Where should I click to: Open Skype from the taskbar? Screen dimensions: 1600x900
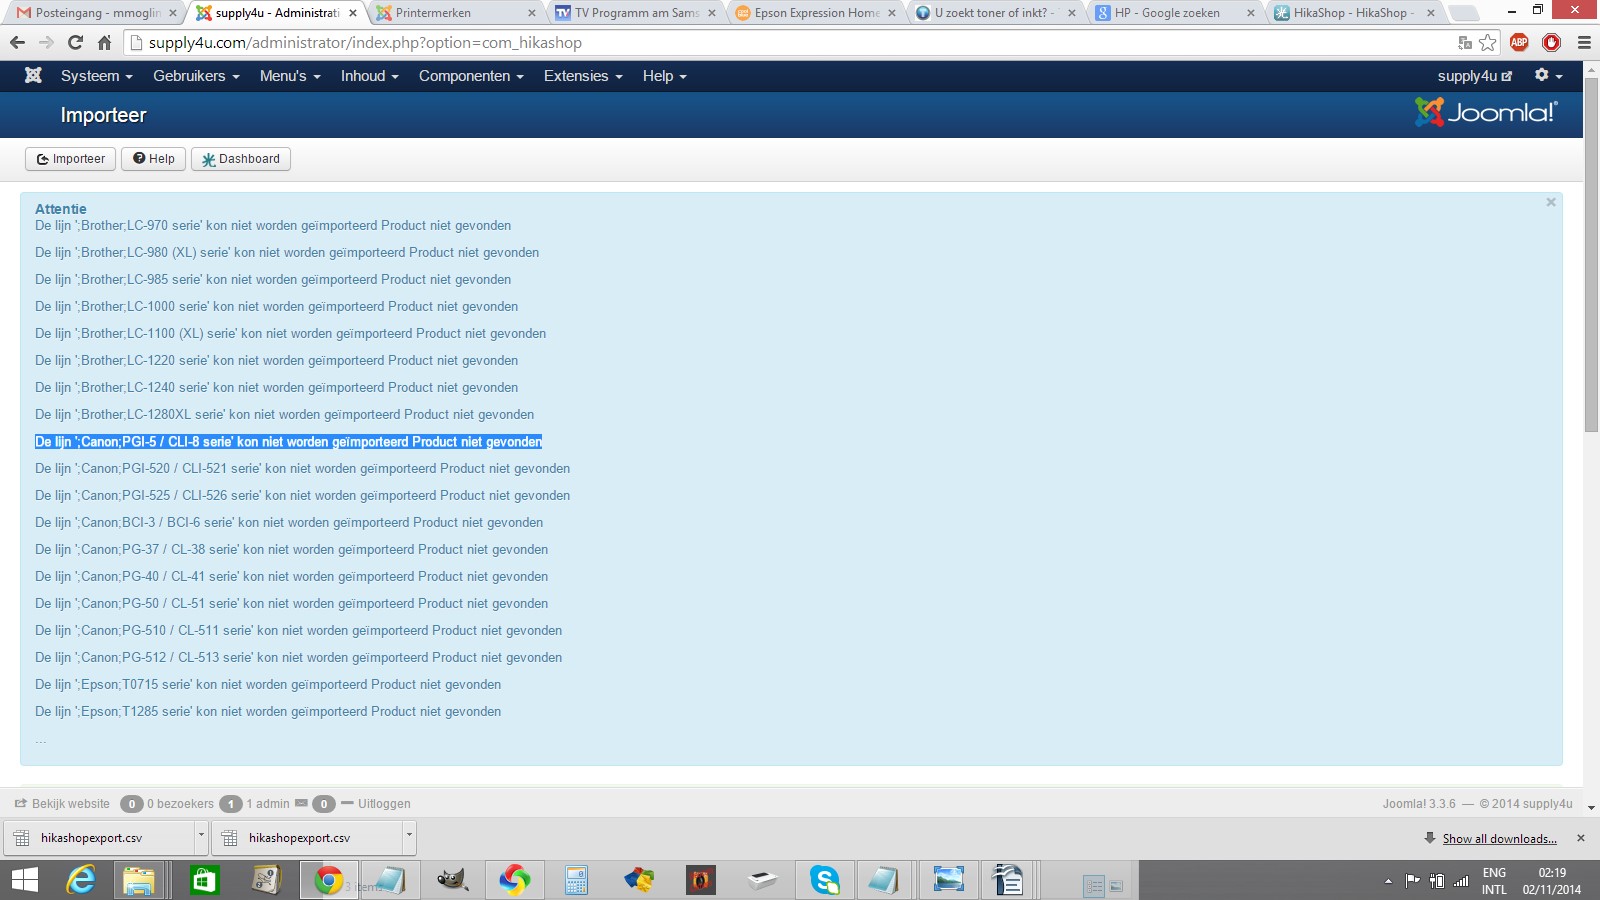click(x=825, y=880)
